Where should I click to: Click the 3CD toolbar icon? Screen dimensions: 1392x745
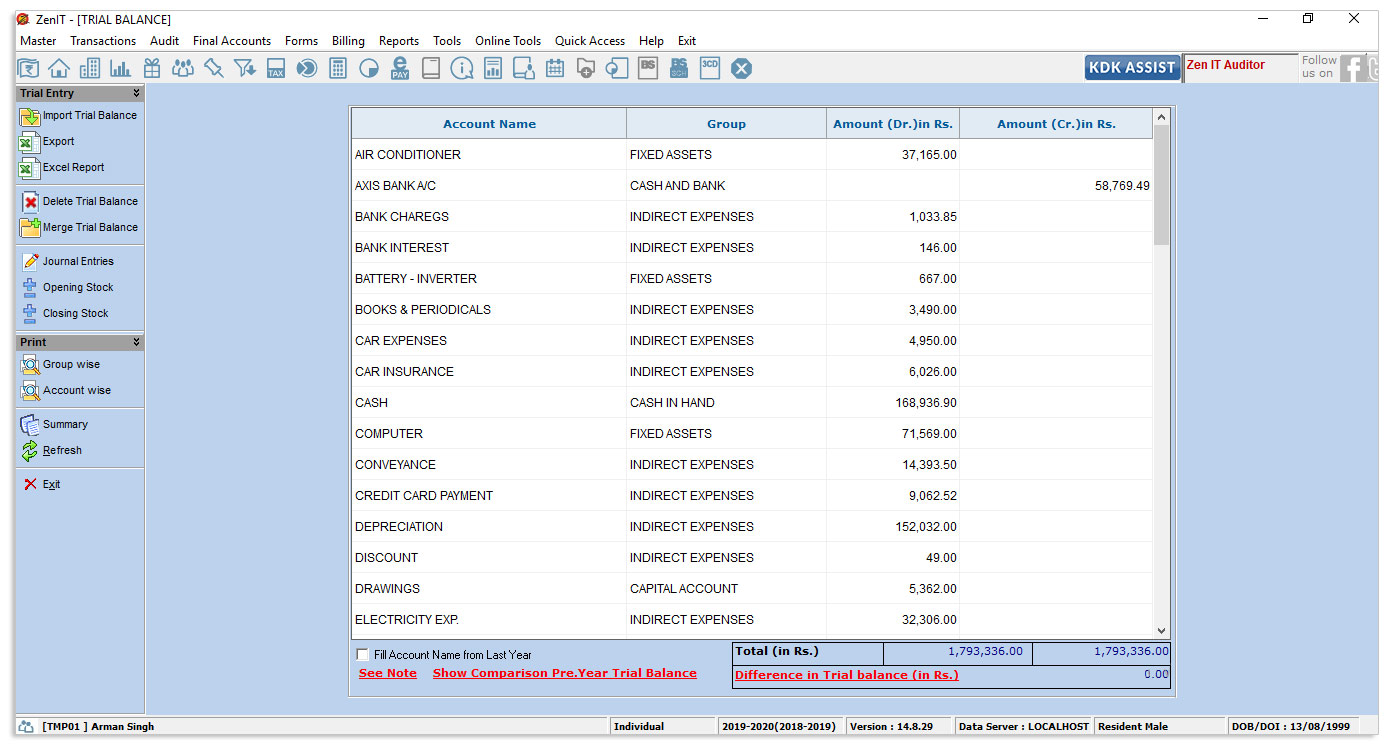pyautogui.click(x=710, y=68)
